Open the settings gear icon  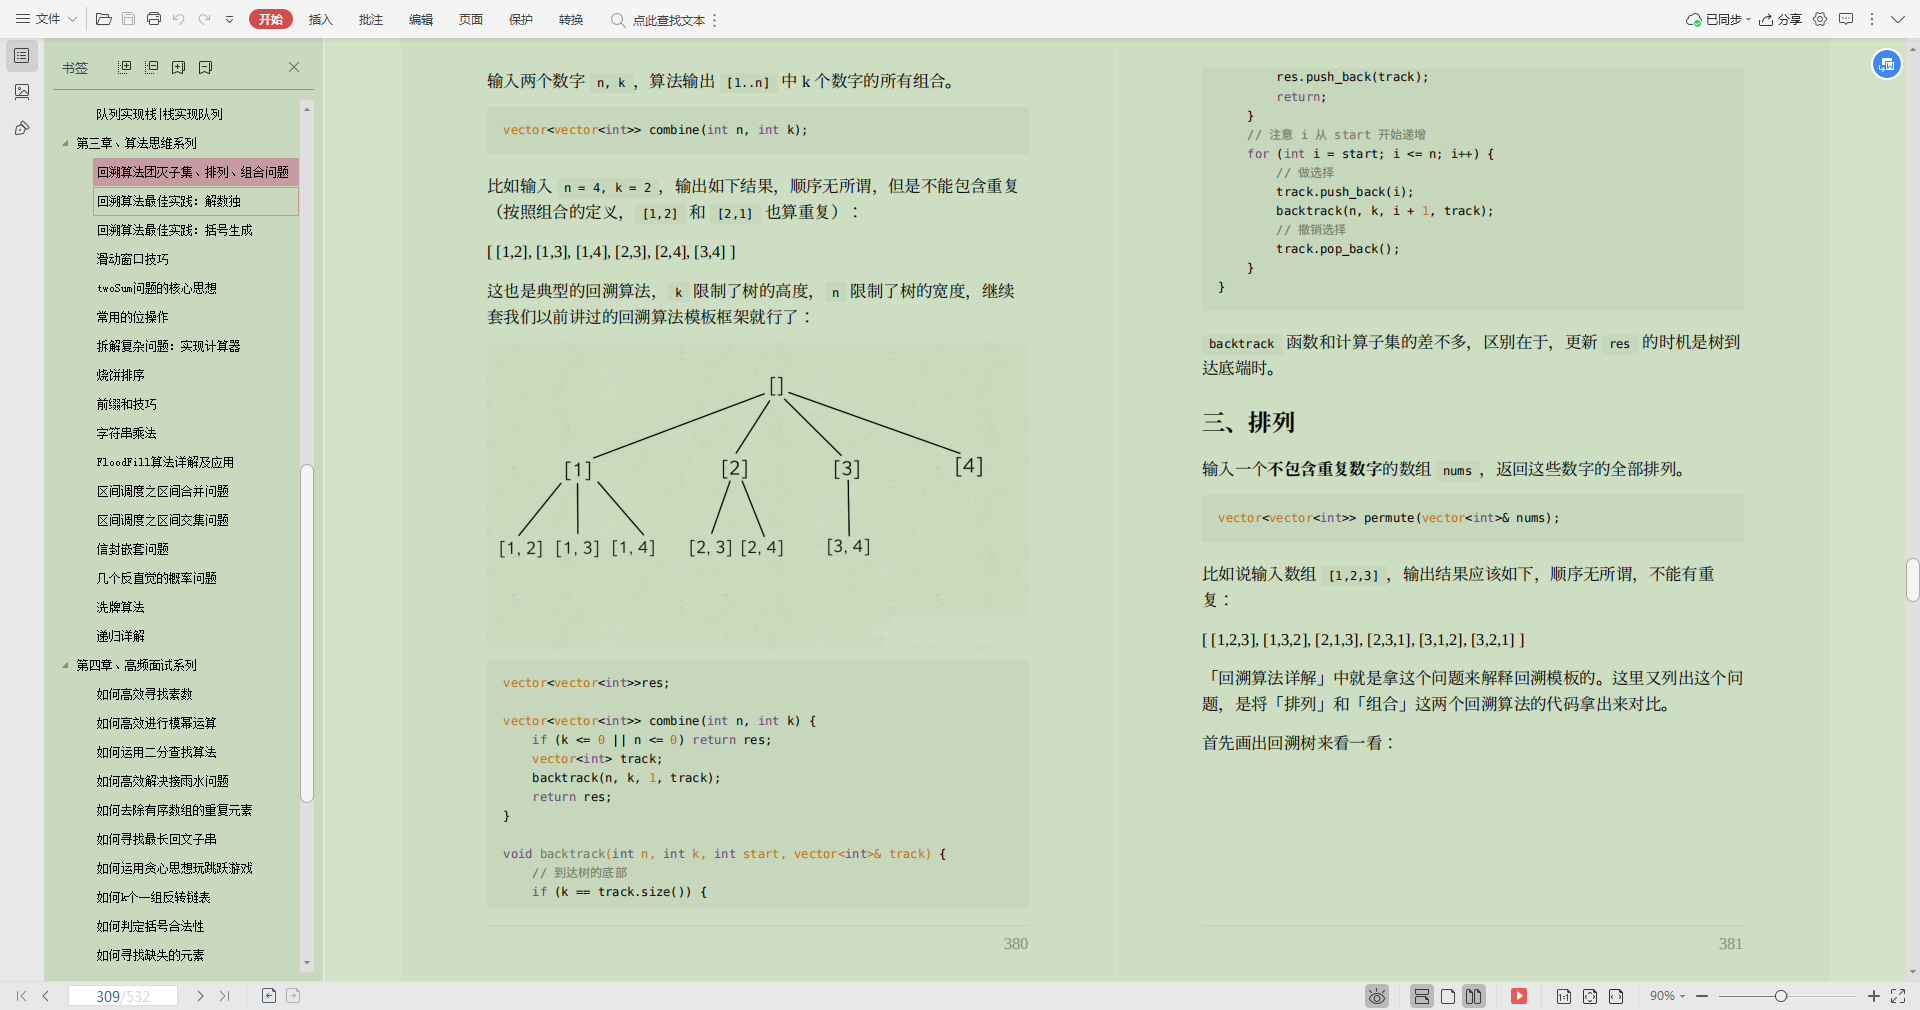point(1820,19)
